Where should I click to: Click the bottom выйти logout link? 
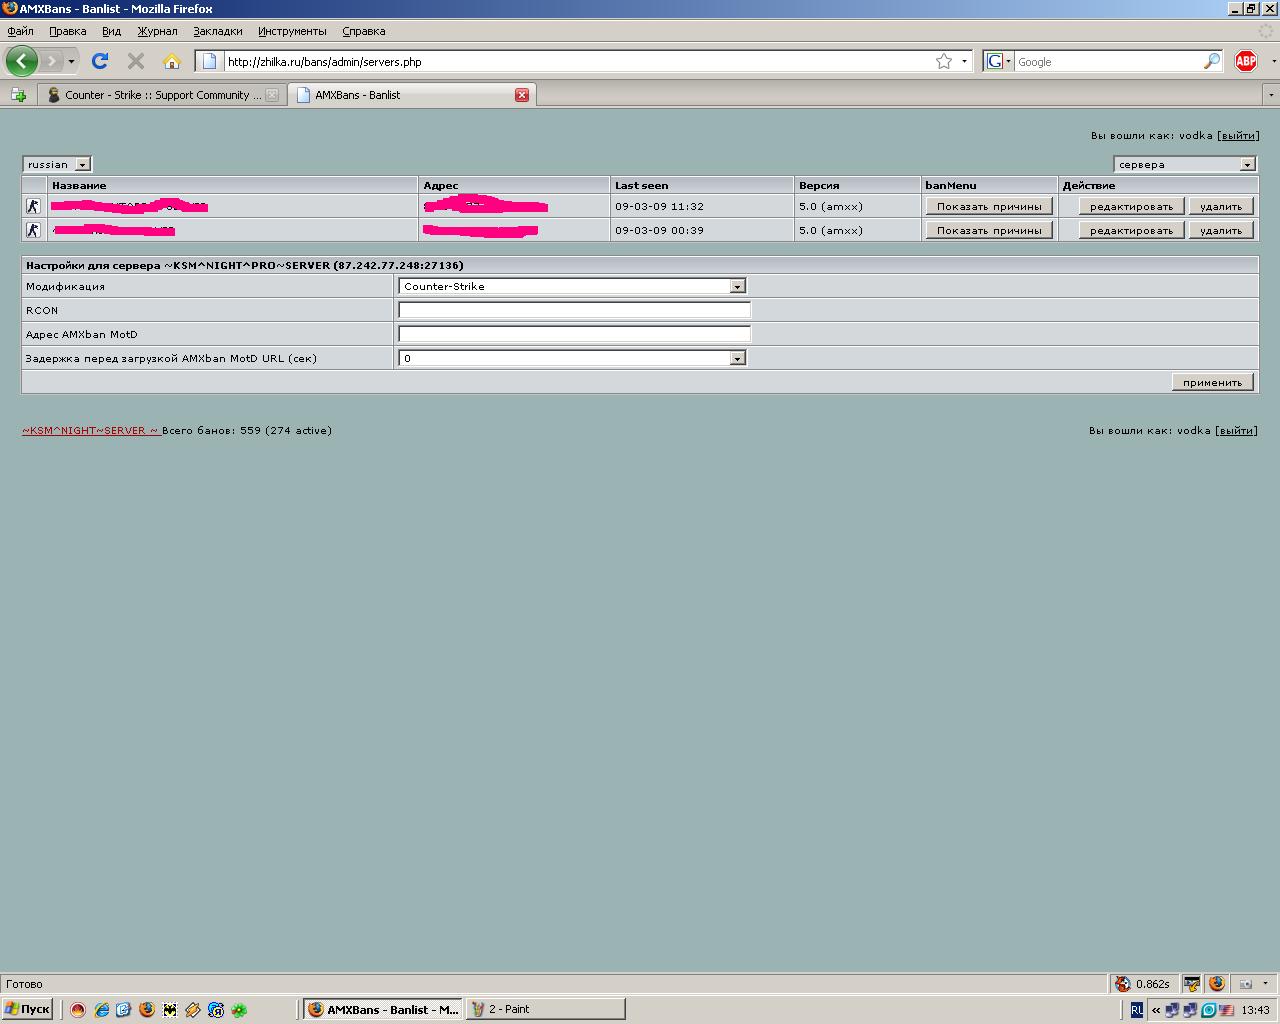(1236, 430)
